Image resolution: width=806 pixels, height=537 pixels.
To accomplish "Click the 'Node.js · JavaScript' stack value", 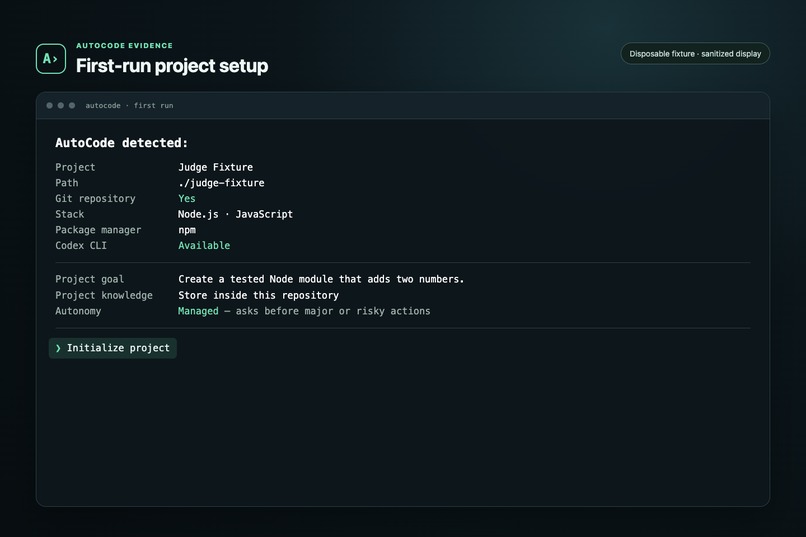I will tap(235, 214).
